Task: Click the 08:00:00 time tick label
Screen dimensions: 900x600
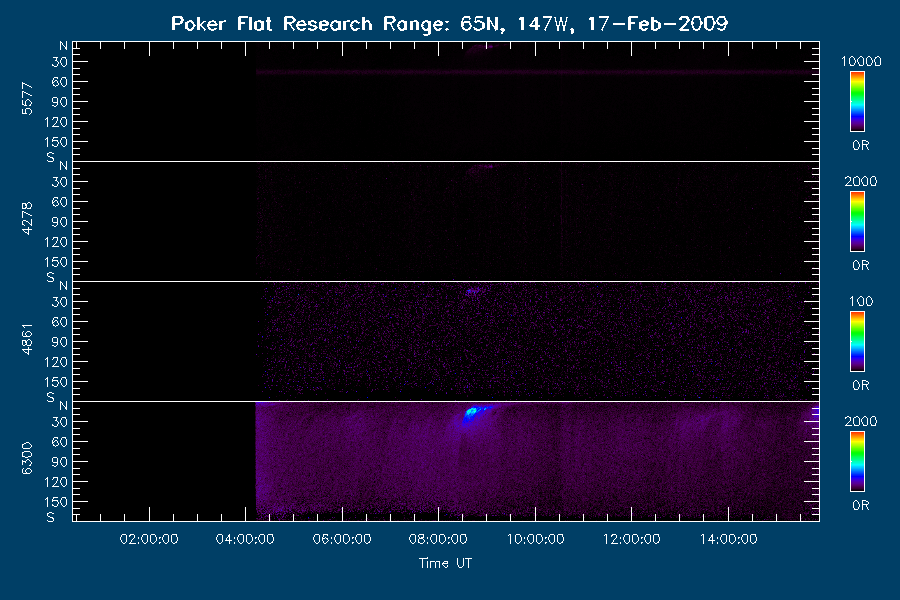Action: 438,539
